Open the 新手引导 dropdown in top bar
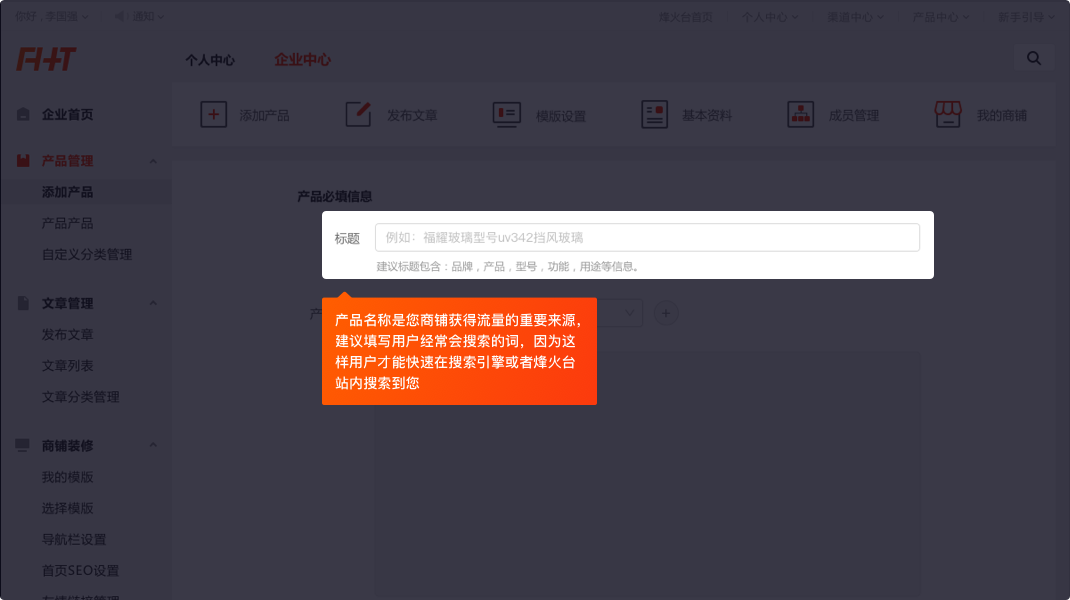Viewport: 1070px width, 600px height. [x=1025, y=17]
